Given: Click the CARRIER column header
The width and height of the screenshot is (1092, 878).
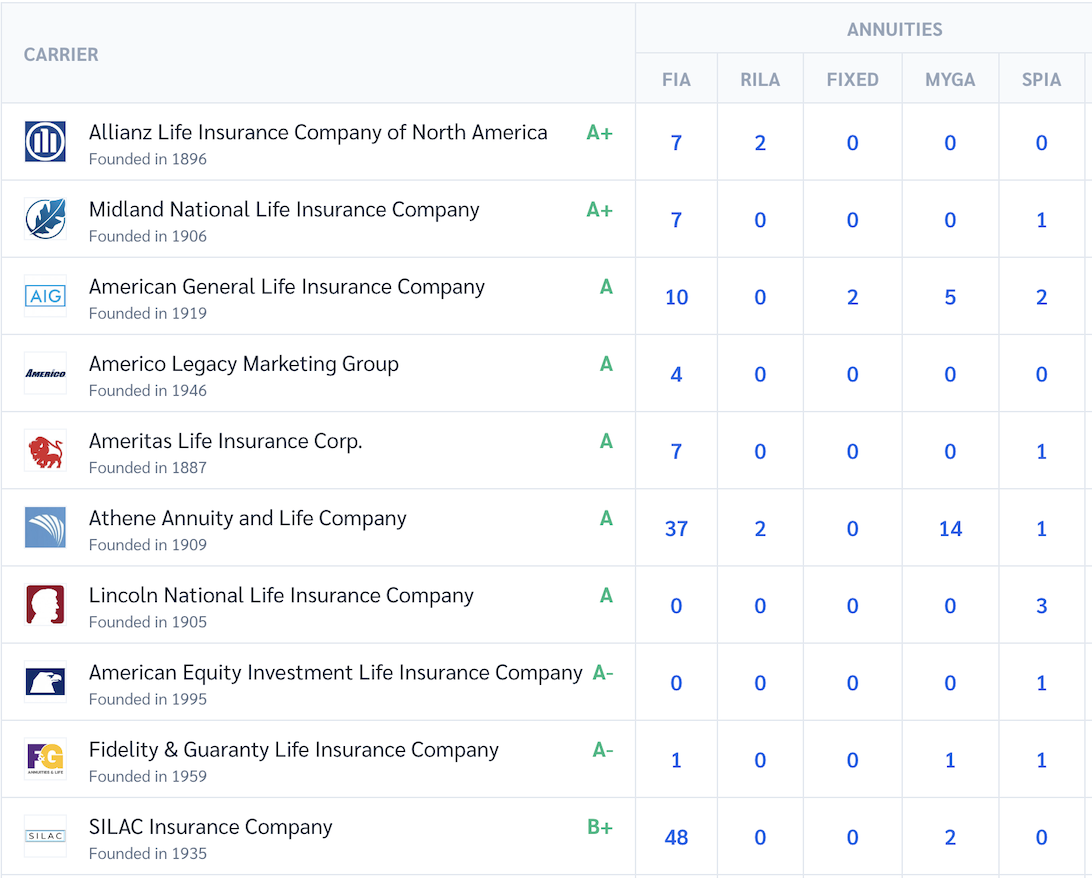Looking at the screenshot, I should (x=61, y=54).
